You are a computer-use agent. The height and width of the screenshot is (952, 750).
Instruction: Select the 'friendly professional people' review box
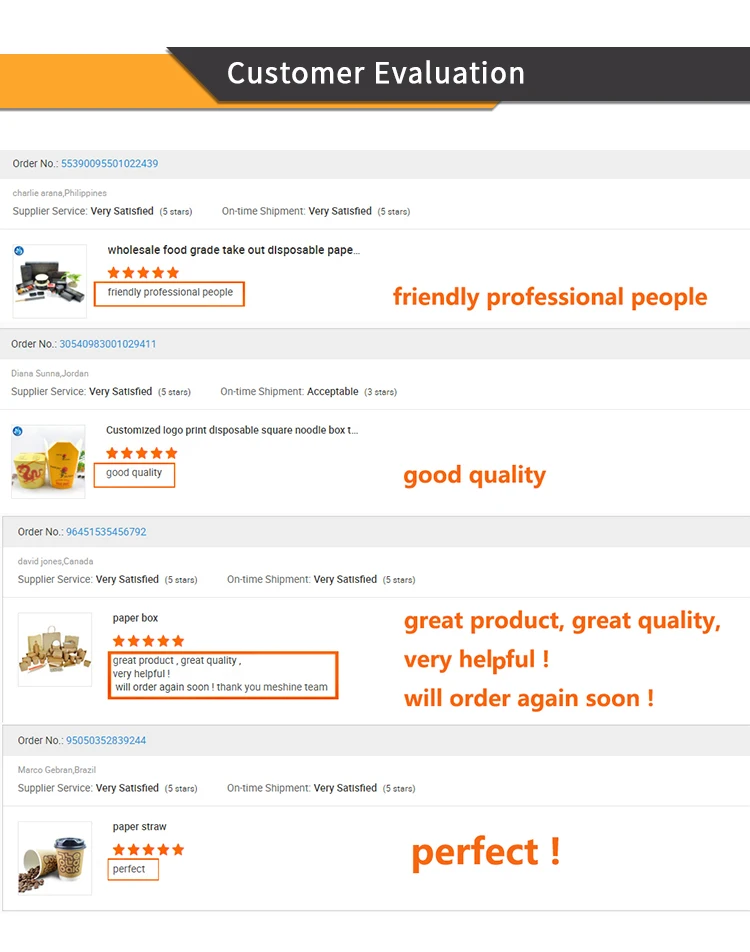[x=169, y=293]
